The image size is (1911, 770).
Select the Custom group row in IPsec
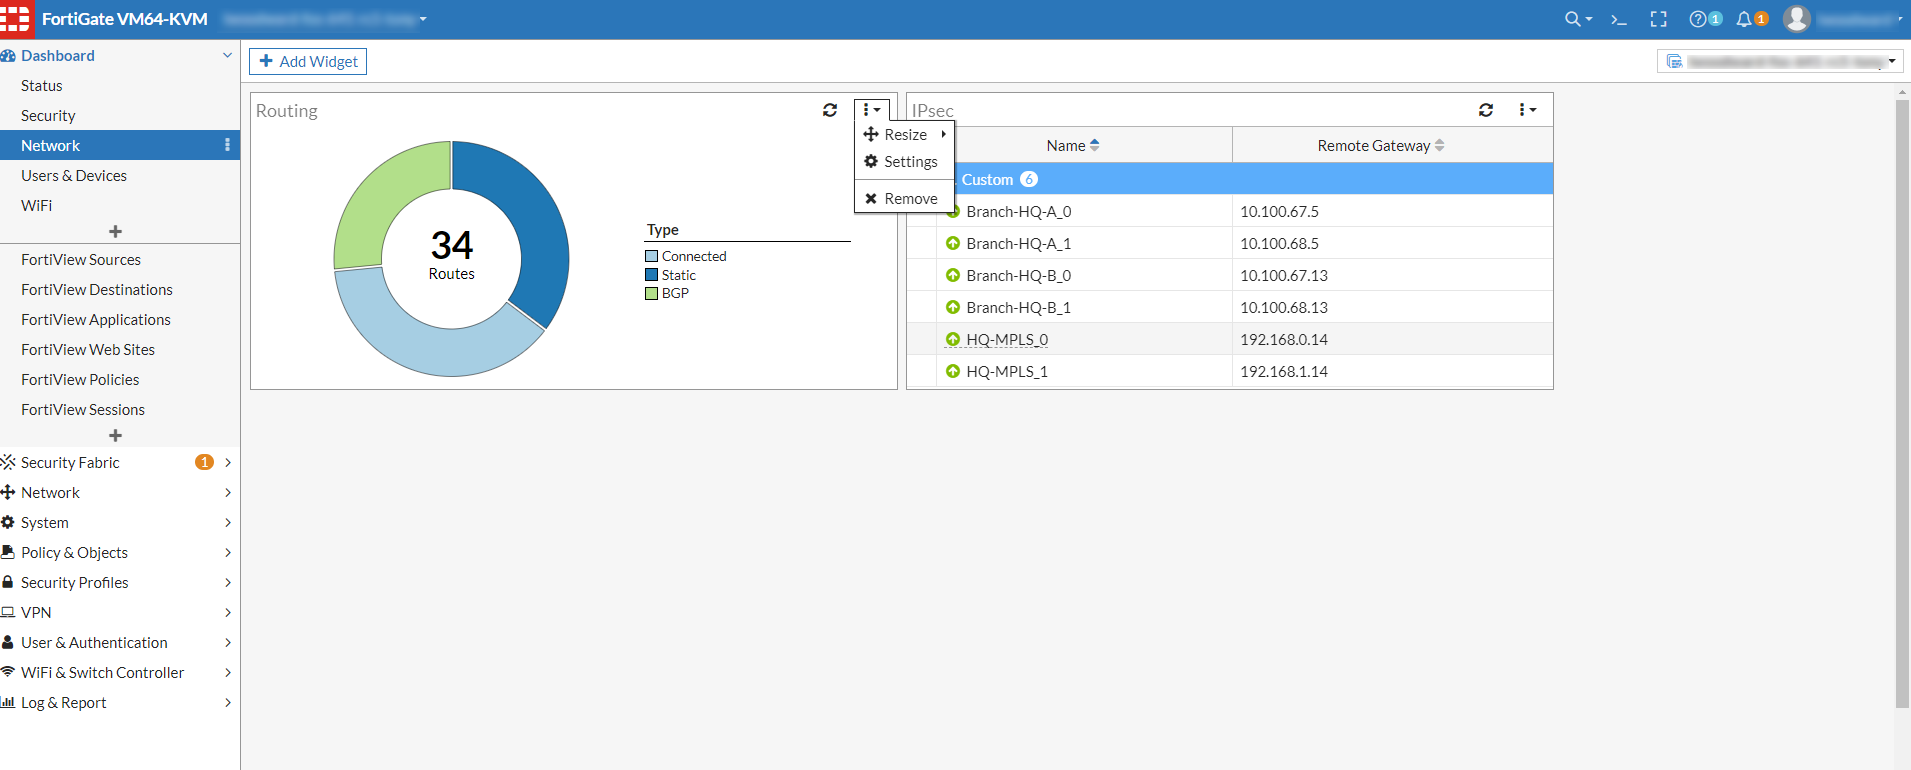[x=1230, y=179]
